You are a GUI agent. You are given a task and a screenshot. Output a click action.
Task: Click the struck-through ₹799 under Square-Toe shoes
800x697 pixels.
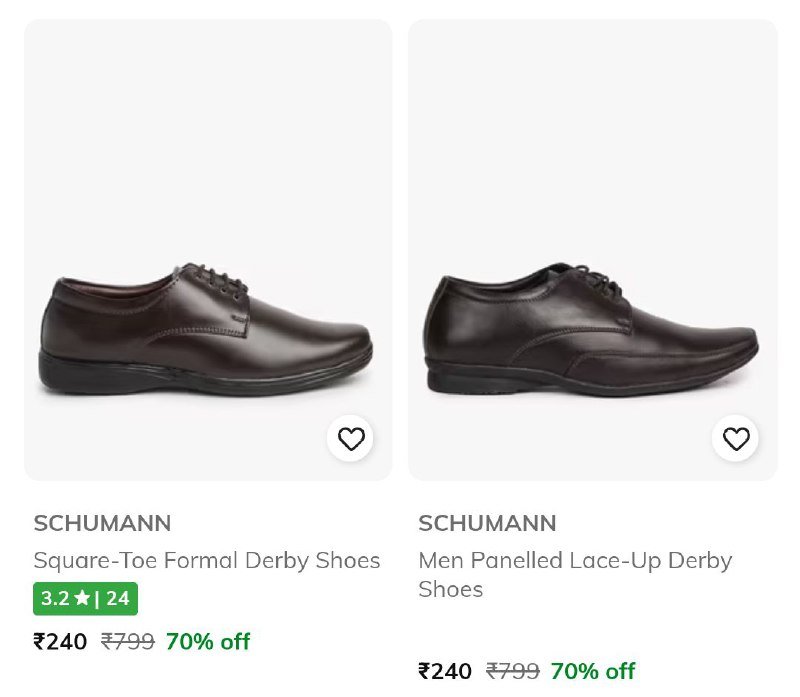(128, 642)
